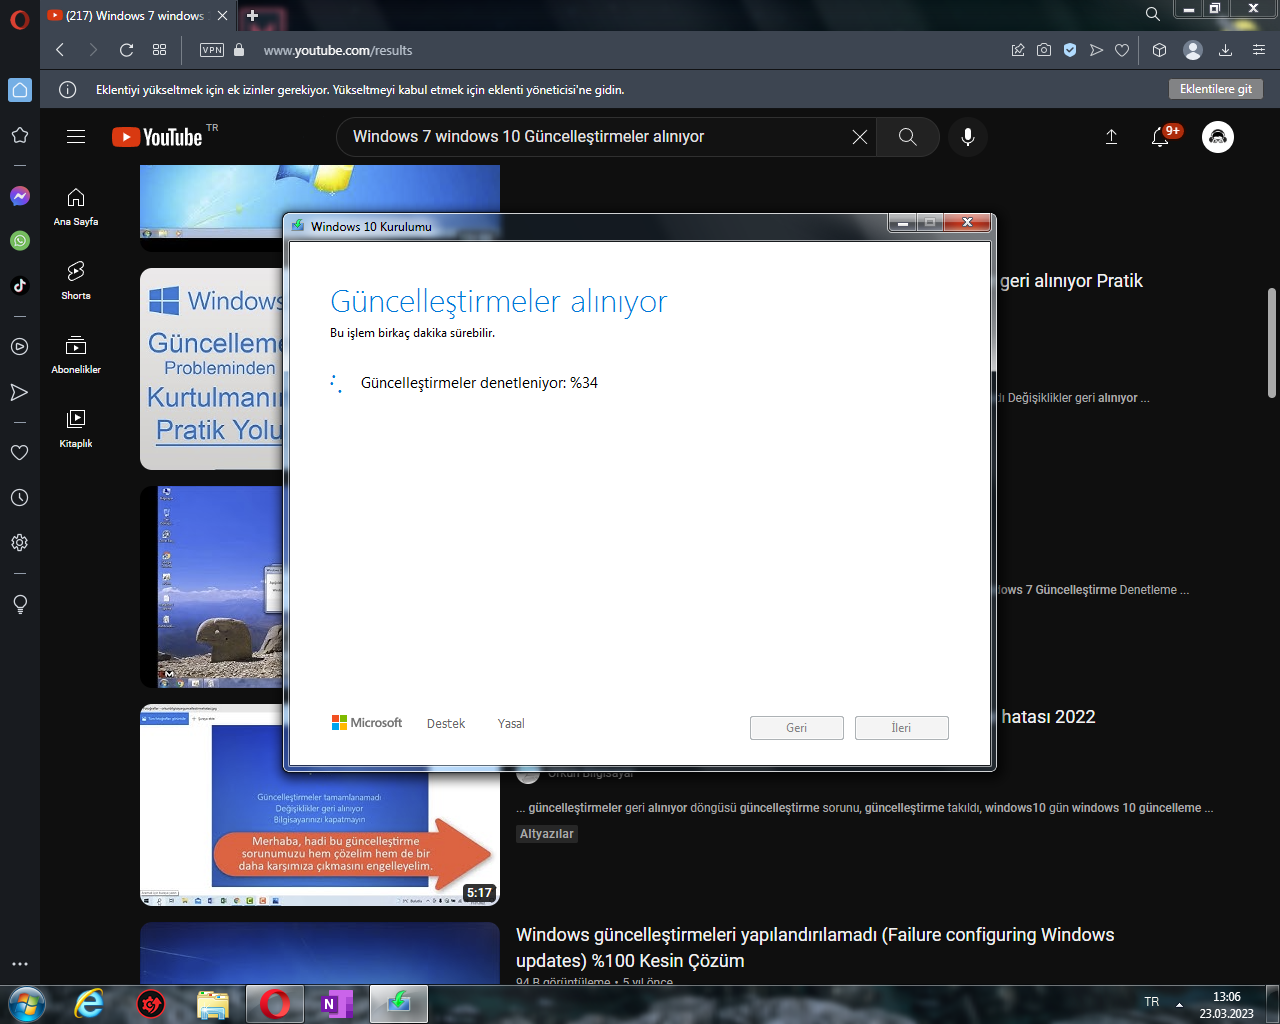Open Shorts in the YouTube sidebar
This screenshot has height=1024, width=1280.
[76, 281]
